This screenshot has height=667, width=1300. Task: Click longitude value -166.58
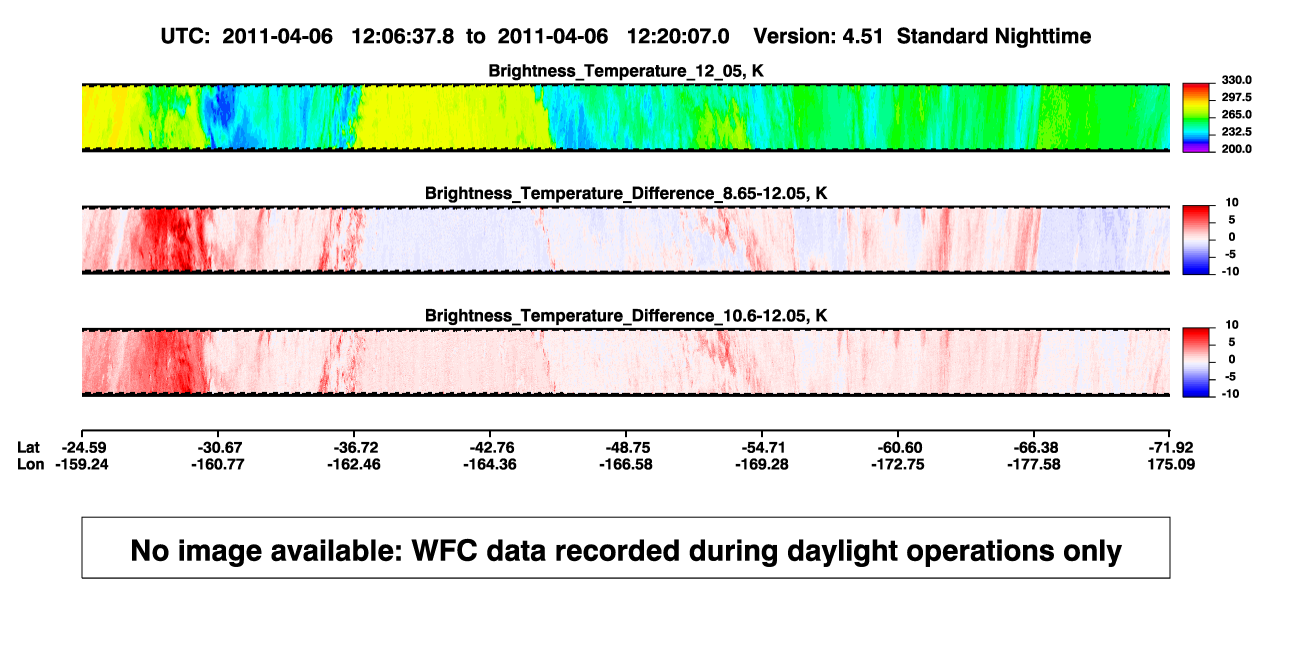click(x=626, y=464)
